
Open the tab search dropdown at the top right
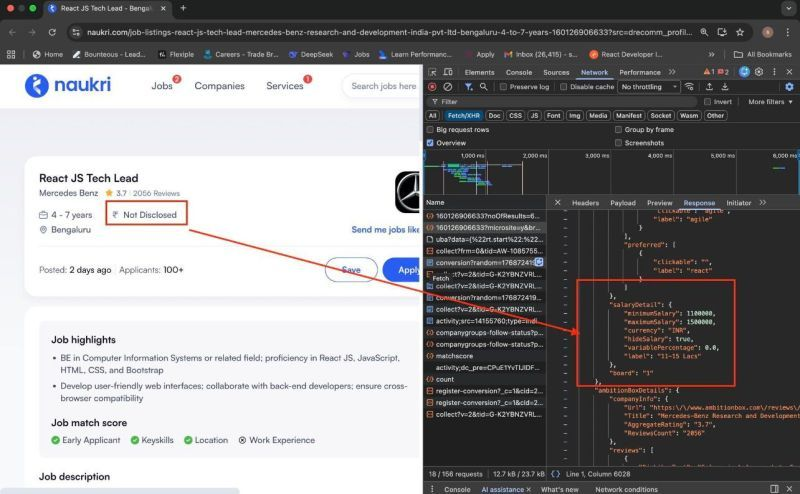789,8
